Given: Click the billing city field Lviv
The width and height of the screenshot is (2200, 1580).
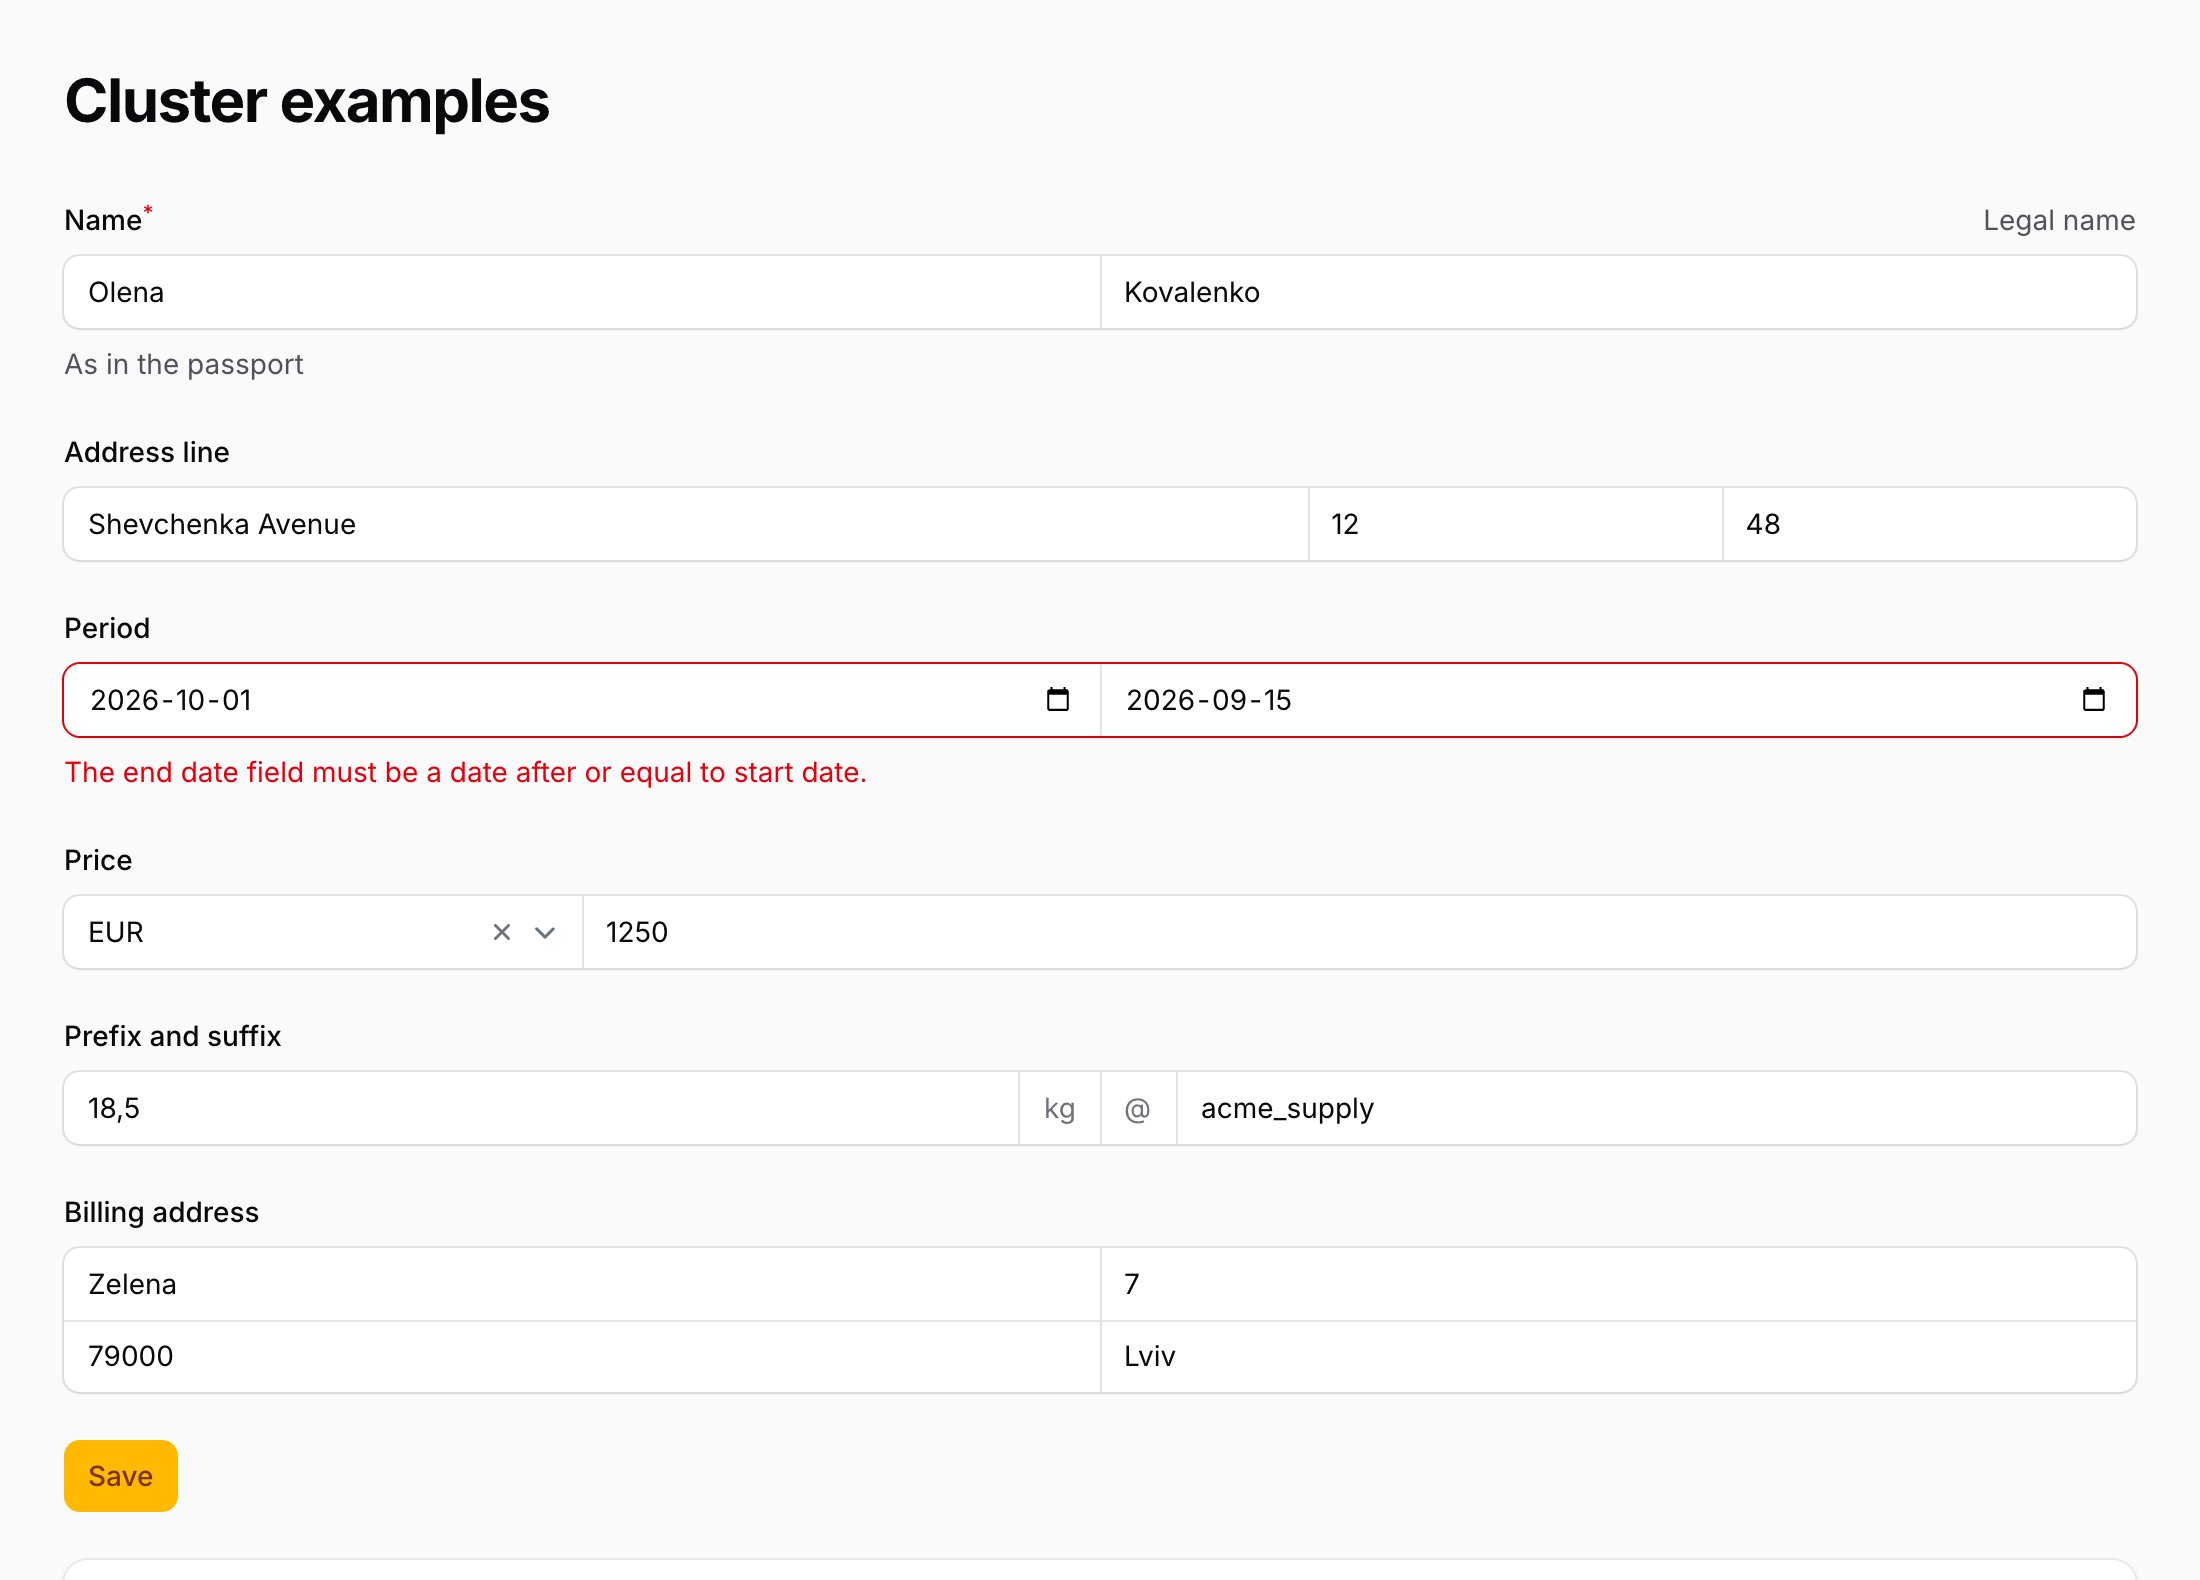Looking at the screenshot, I should point(1618,1356).
